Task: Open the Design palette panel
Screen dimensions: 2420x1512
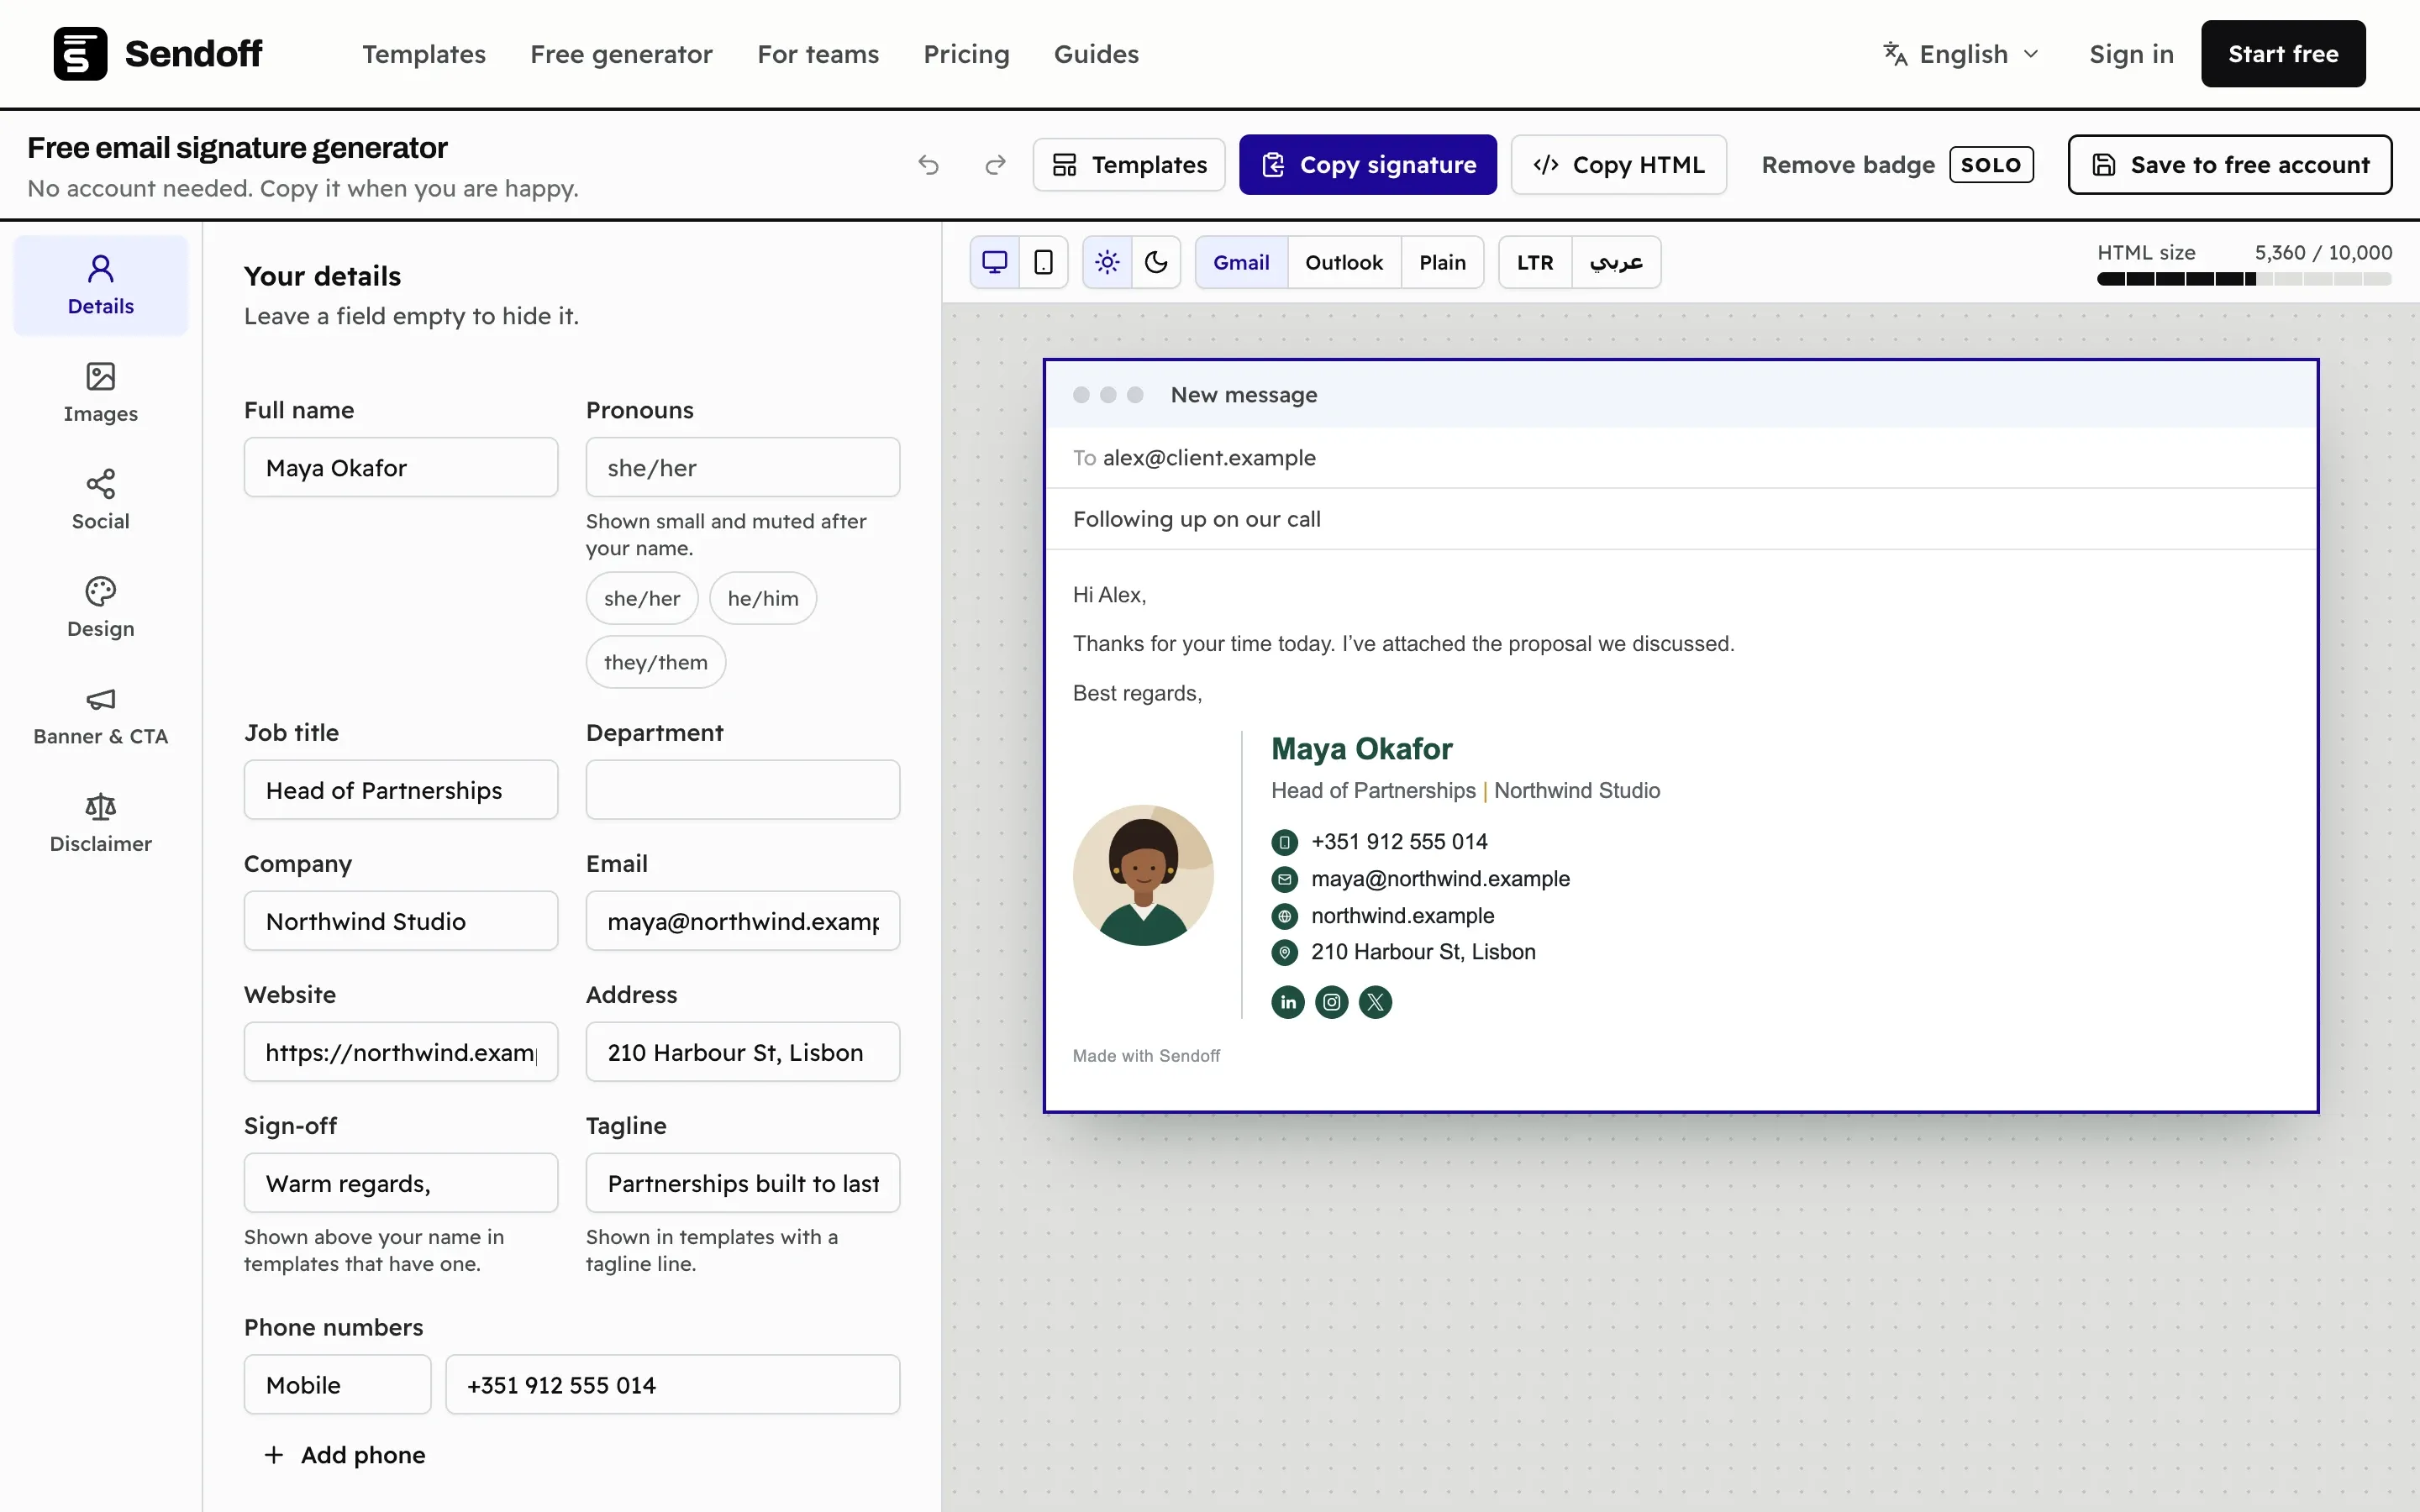Action: (101, 608)
